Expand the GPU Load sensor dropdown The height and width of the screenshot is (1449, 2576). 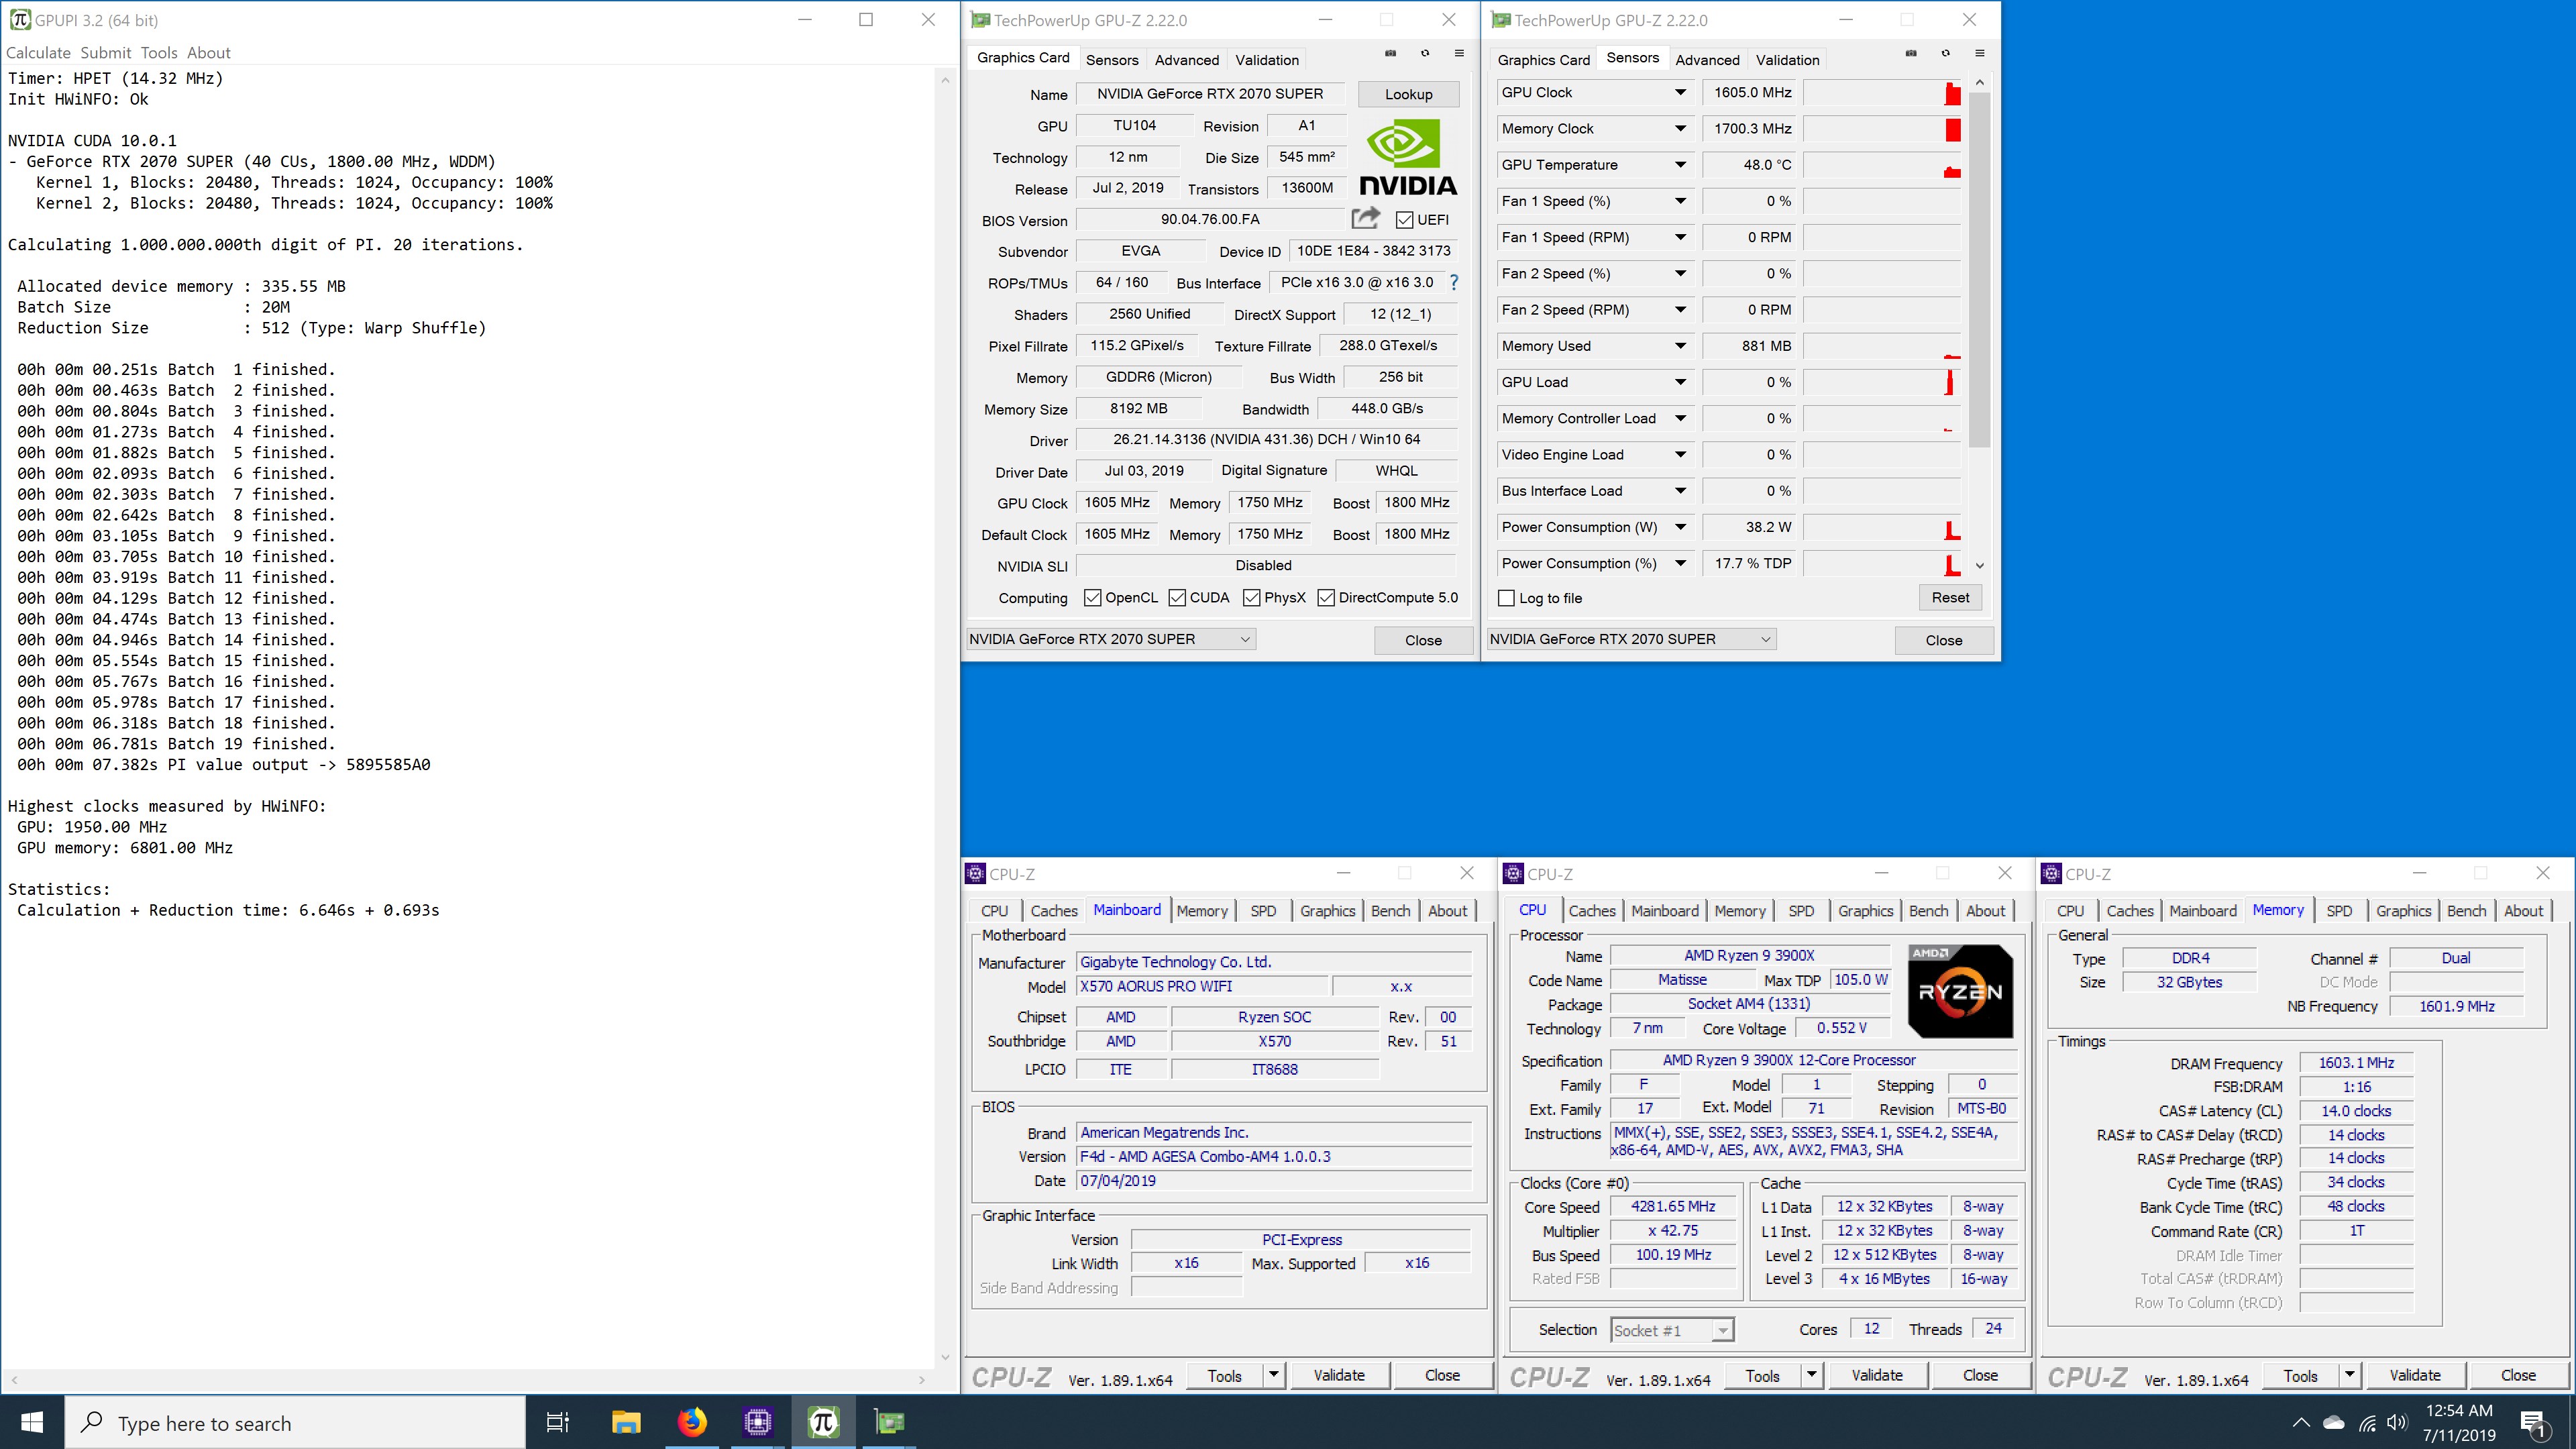pos(1680,382)
